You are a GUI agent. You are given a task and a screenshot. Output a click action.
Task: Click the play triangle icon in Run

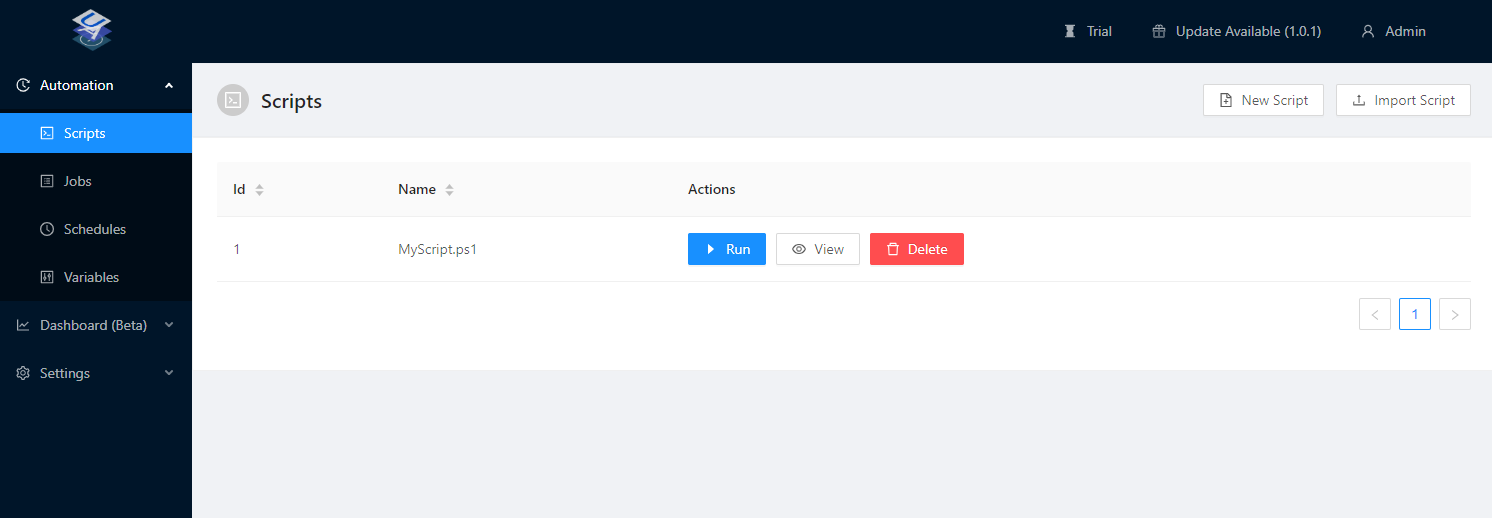tap(710, 249)
